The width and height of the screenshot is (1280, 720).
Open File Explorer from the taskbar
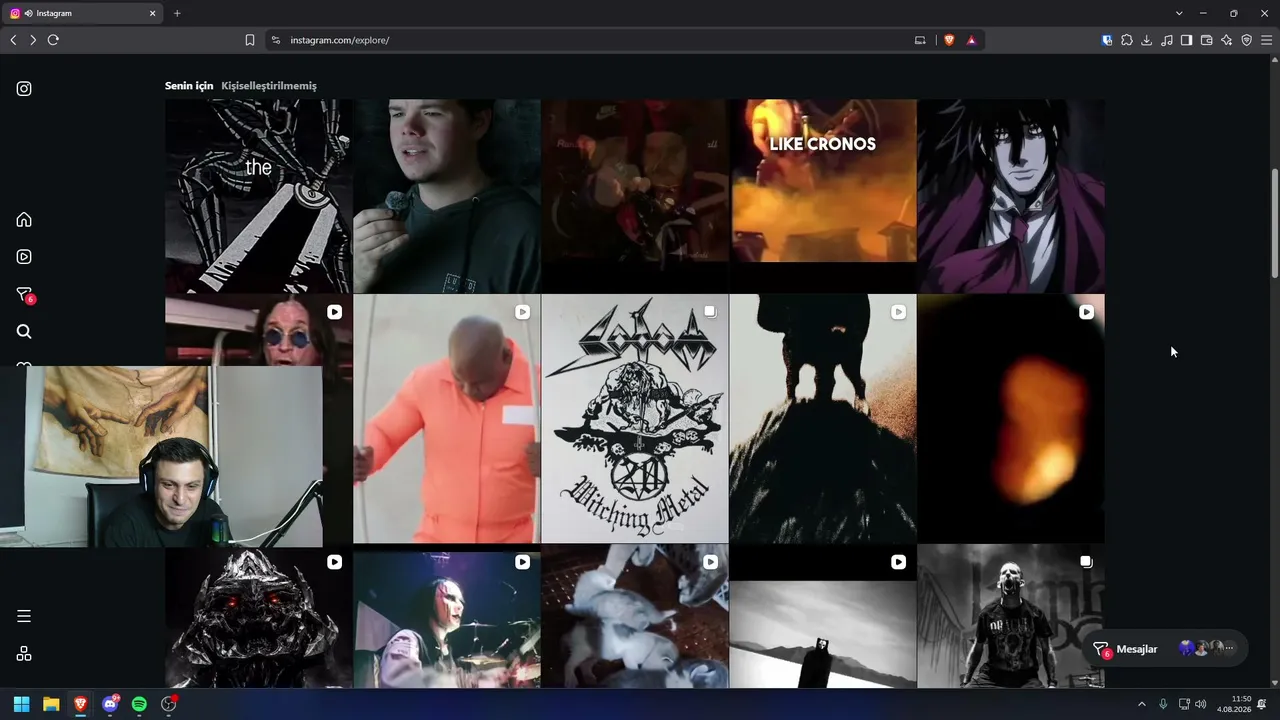51,704
